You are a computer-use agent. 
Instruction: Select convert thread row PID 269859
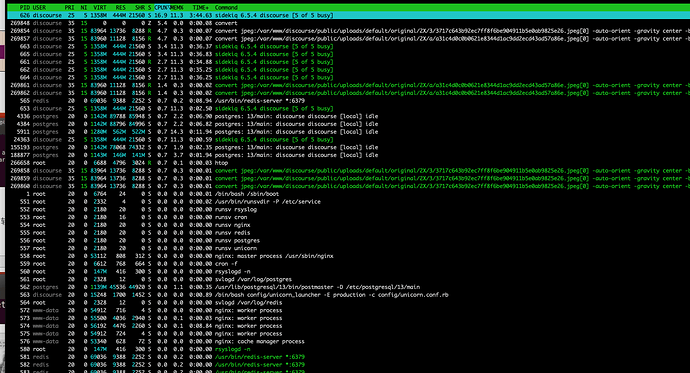click(x=349, y=179)
